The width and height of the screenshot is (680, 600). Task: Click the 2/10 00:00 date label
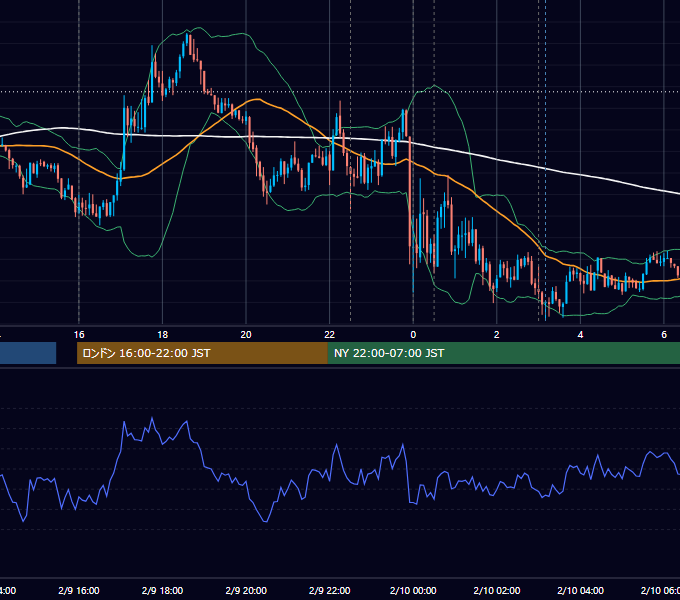click(x=413, y=590)
